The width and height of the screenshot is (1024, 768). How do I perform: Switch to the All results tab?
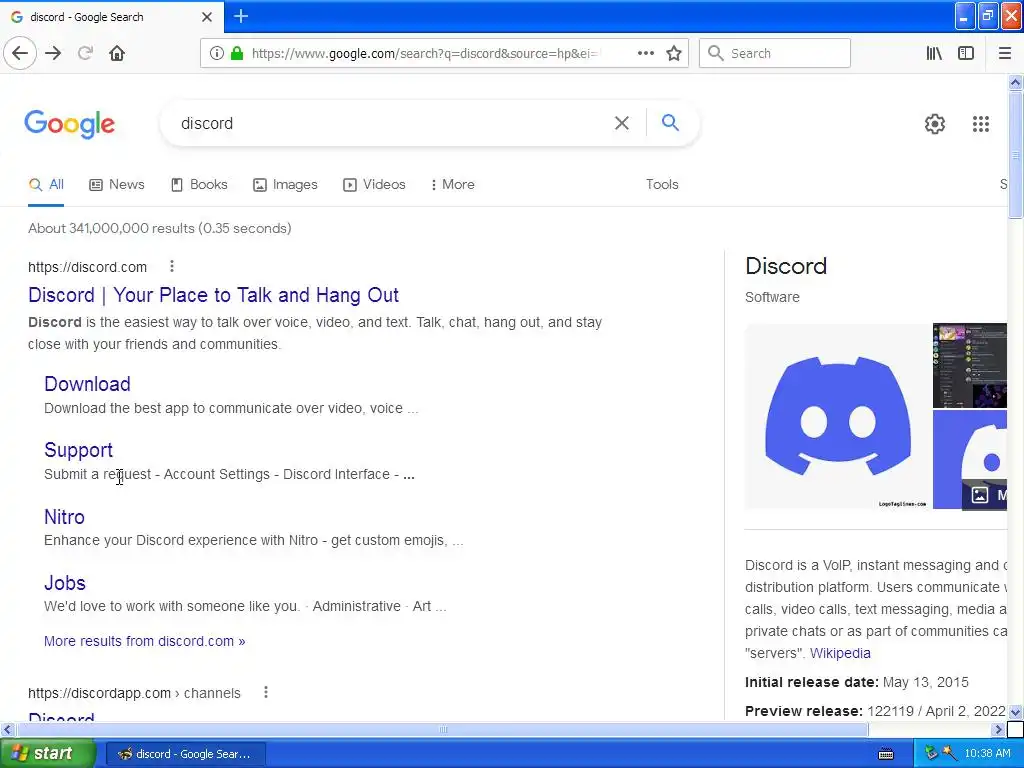46,185
